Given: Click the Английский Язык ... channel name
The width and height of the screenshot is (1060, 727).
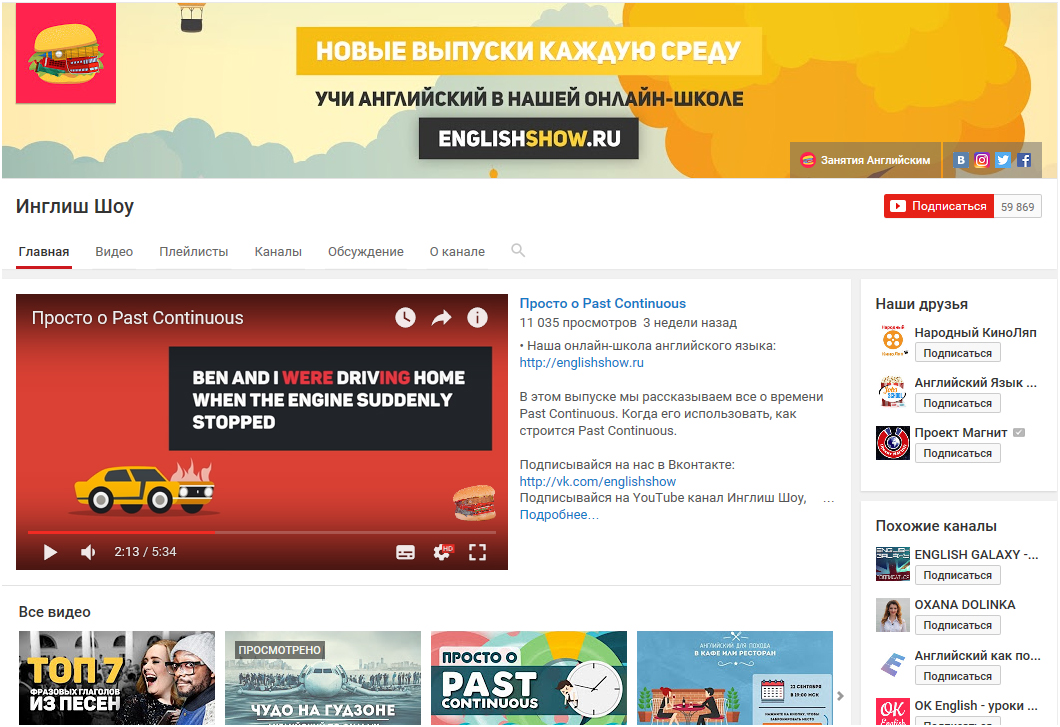Looking at the screenshot, I should tap(975, 383).
